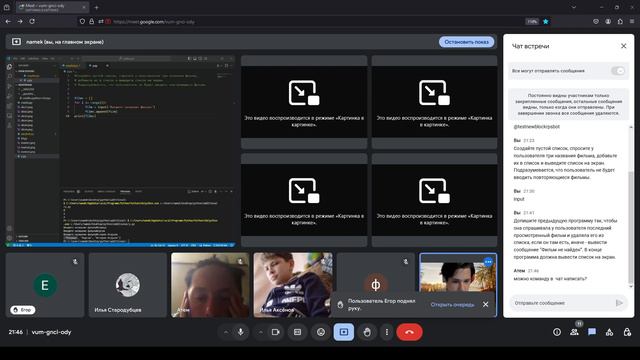Close the Meet browser tab

click(x=84, y=7)
